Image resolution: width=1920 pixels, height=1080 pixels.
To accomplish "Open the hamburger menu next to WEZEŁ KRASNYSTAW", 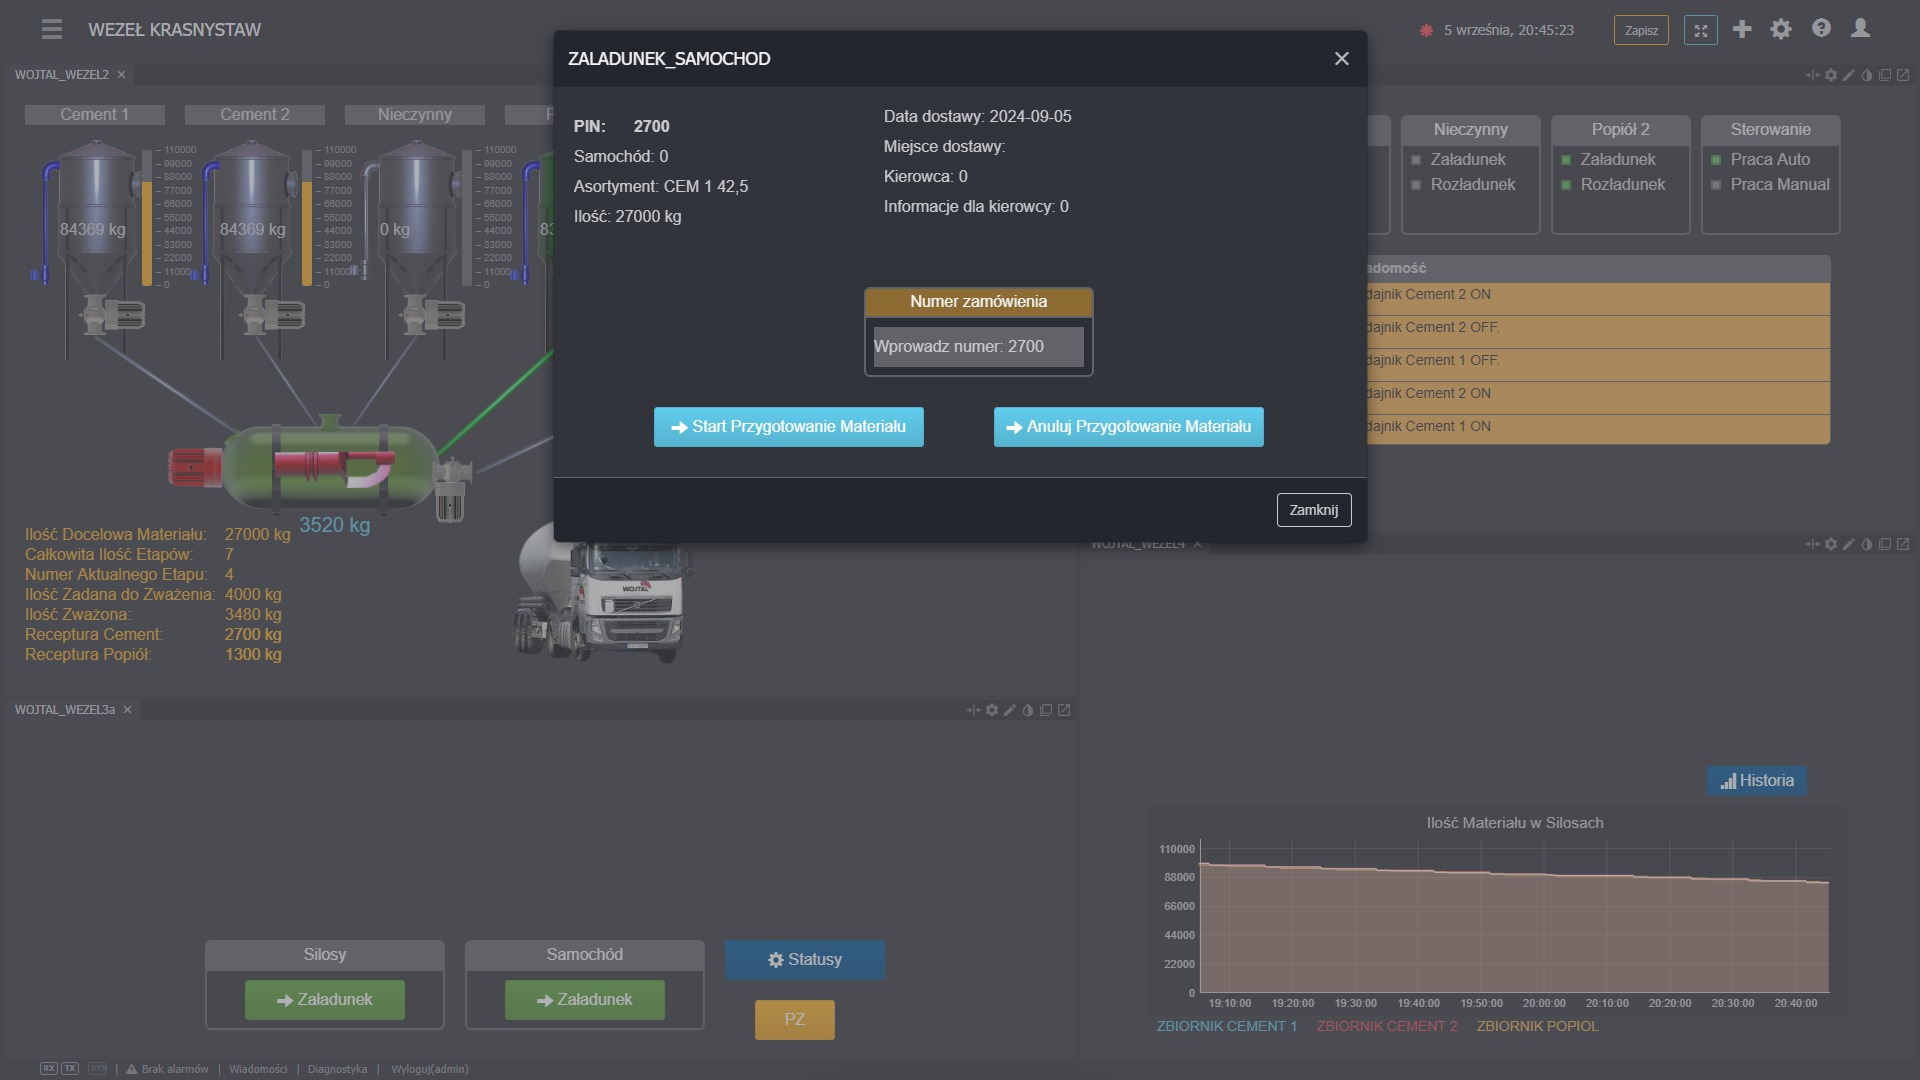I will coord(52,30).
